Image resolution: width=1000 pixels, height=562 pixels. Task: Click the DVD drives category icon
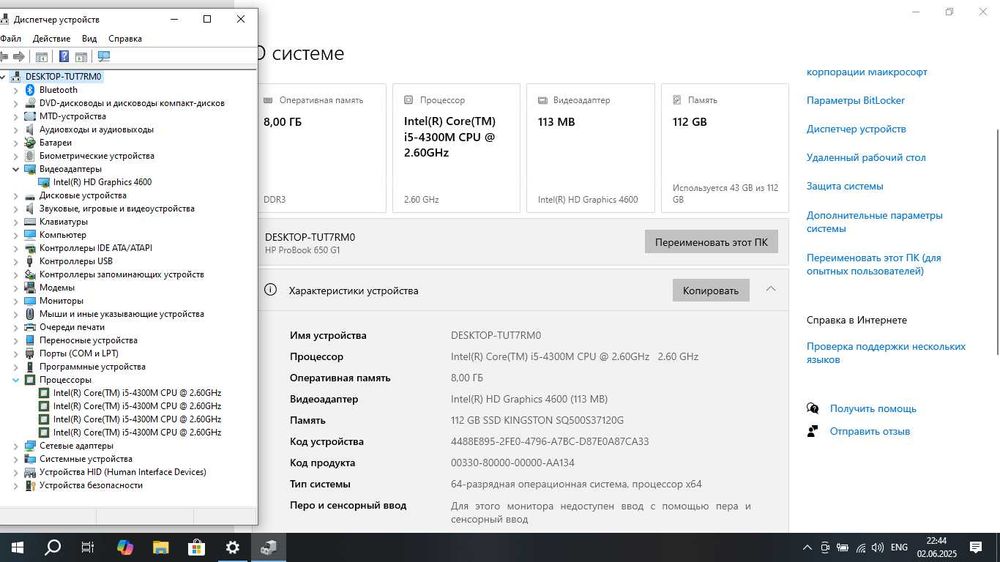[30, 103]
